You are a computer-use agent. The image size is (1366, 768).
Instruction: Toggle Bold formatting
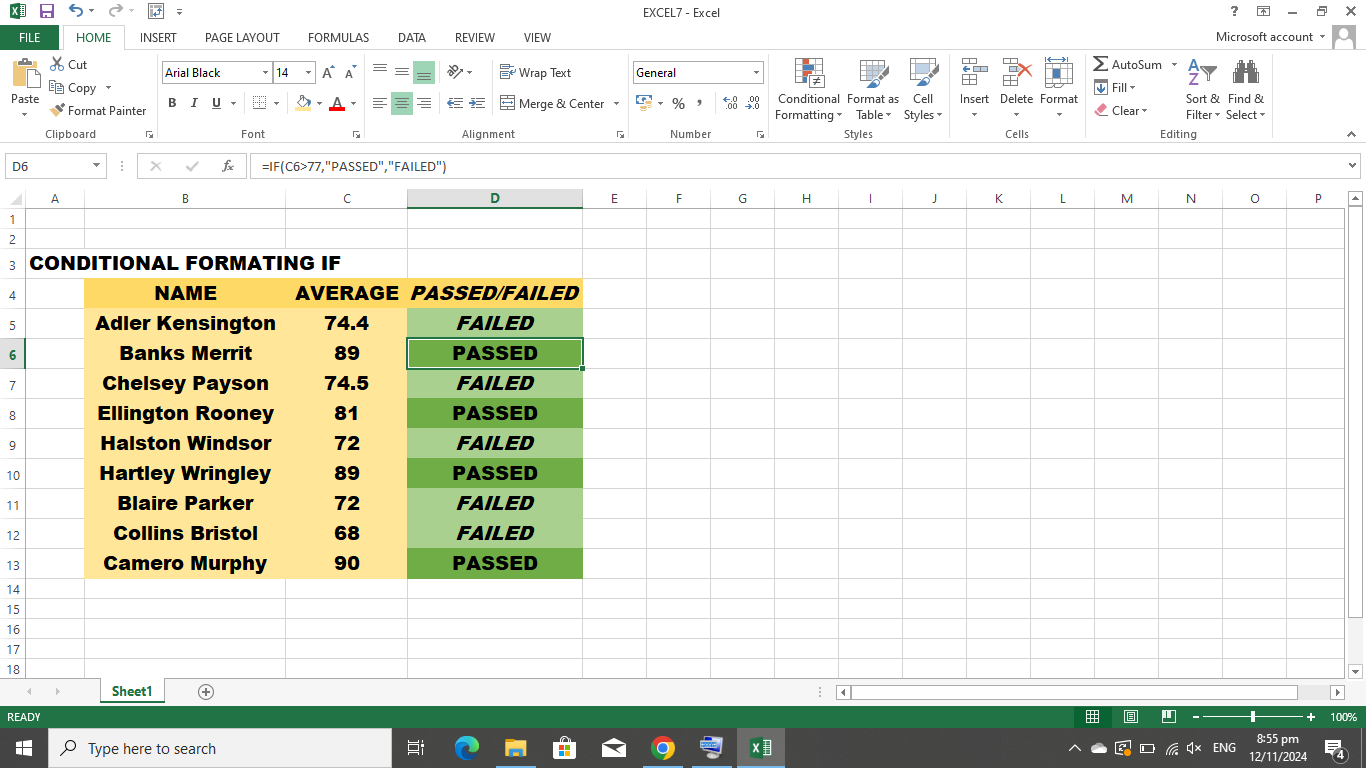(172, 103)
